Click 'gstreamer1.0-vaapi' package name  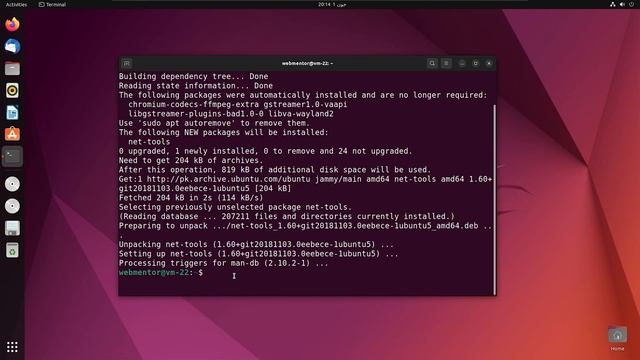(305, 104)
